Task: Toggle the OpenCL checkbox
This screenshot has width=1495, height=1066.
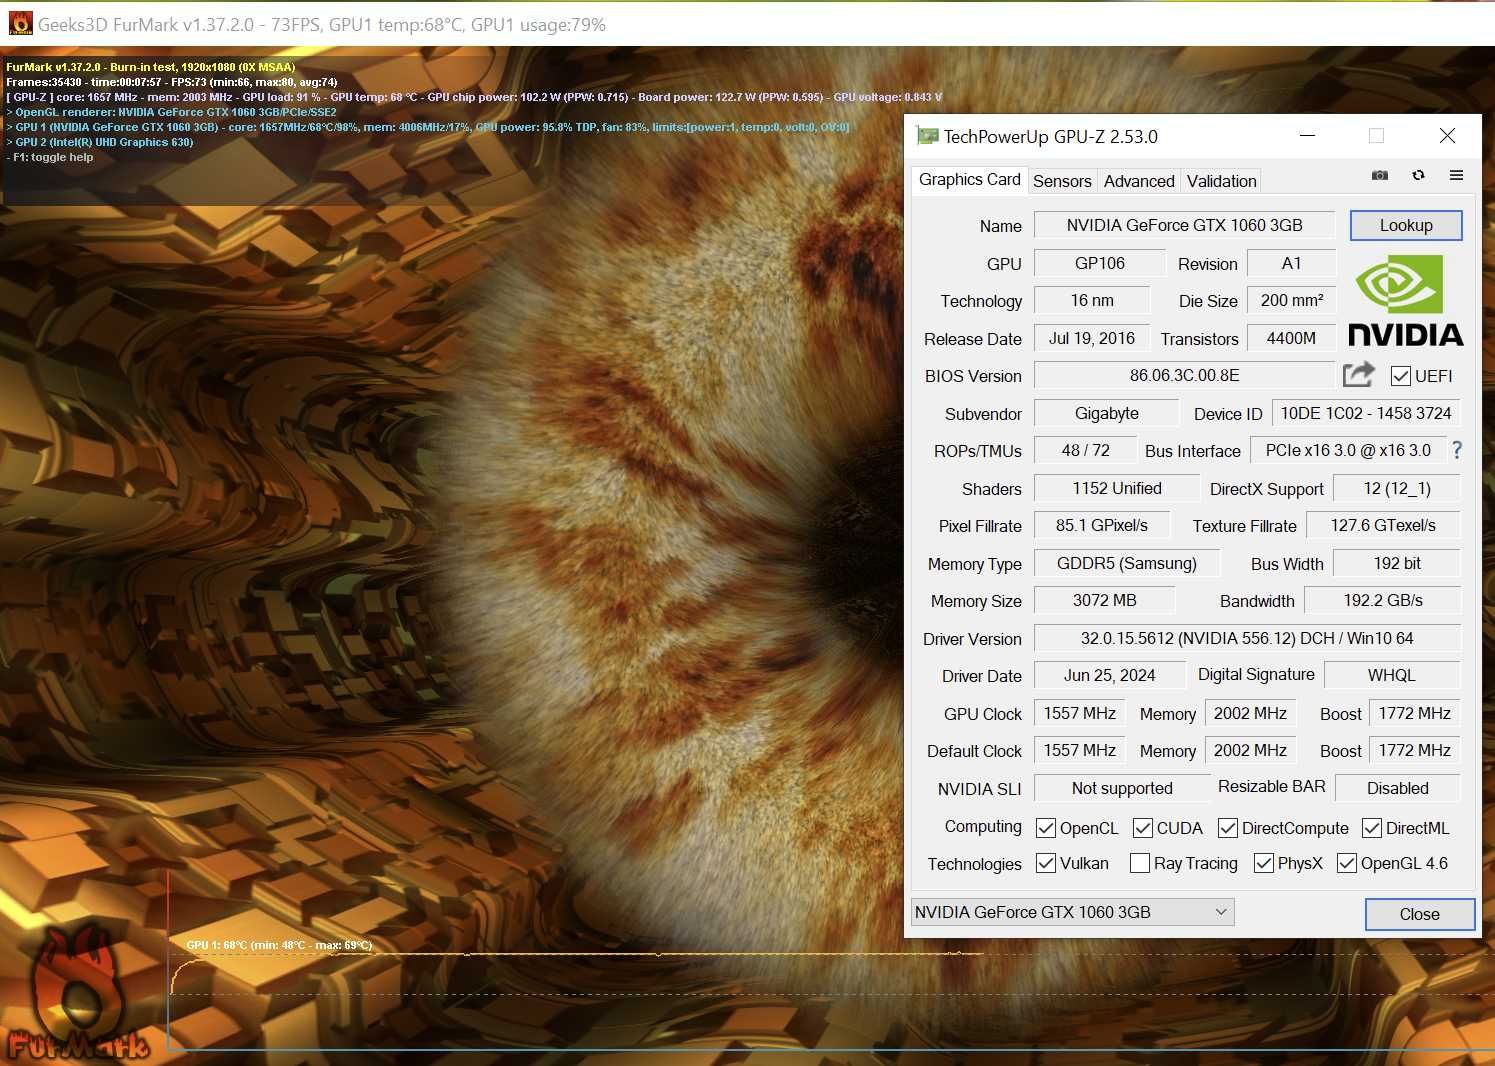Action: click(x=1046, y=828)
